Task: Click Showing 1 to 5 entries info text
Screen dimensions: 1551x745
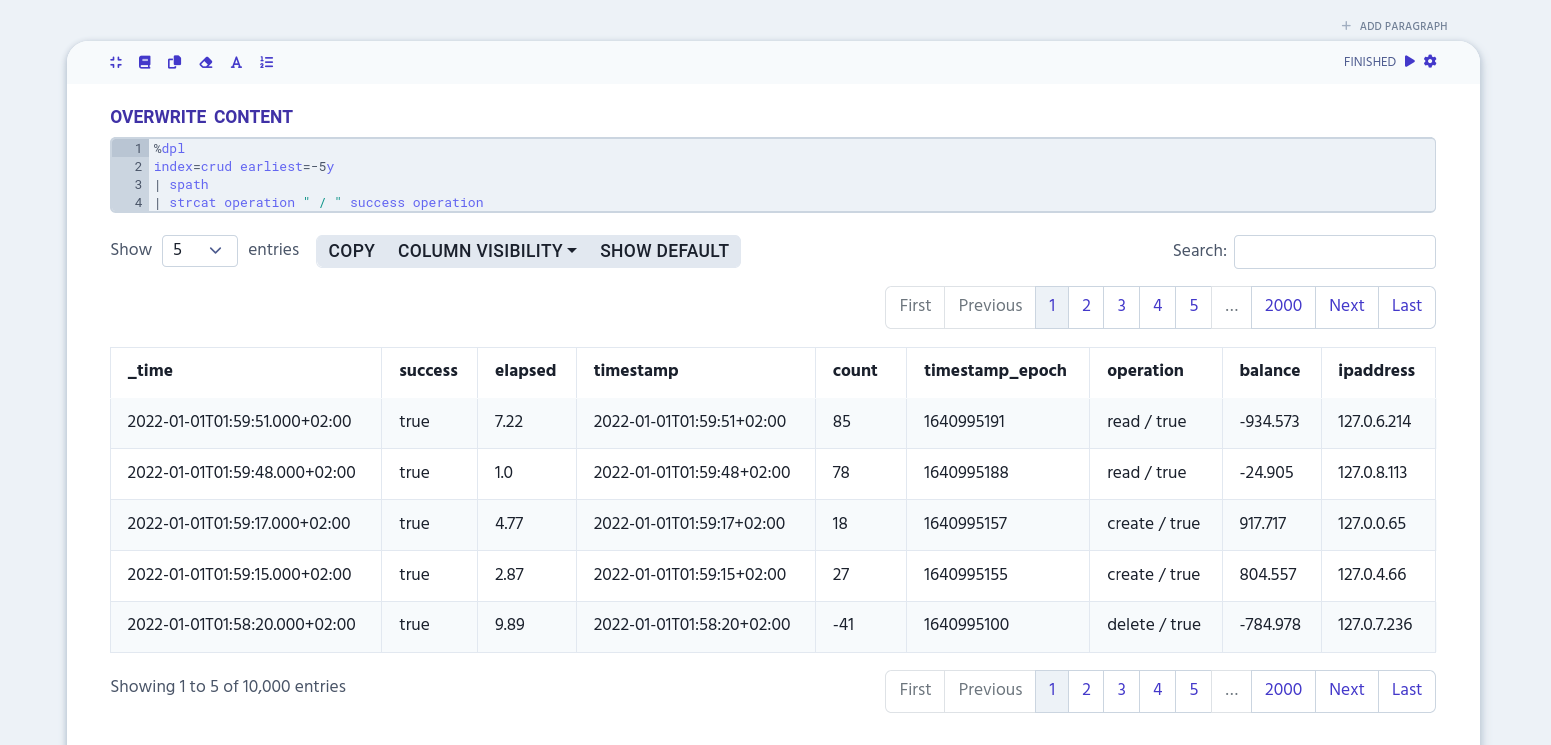Action: pyautogui.click(x=228, y=687)
